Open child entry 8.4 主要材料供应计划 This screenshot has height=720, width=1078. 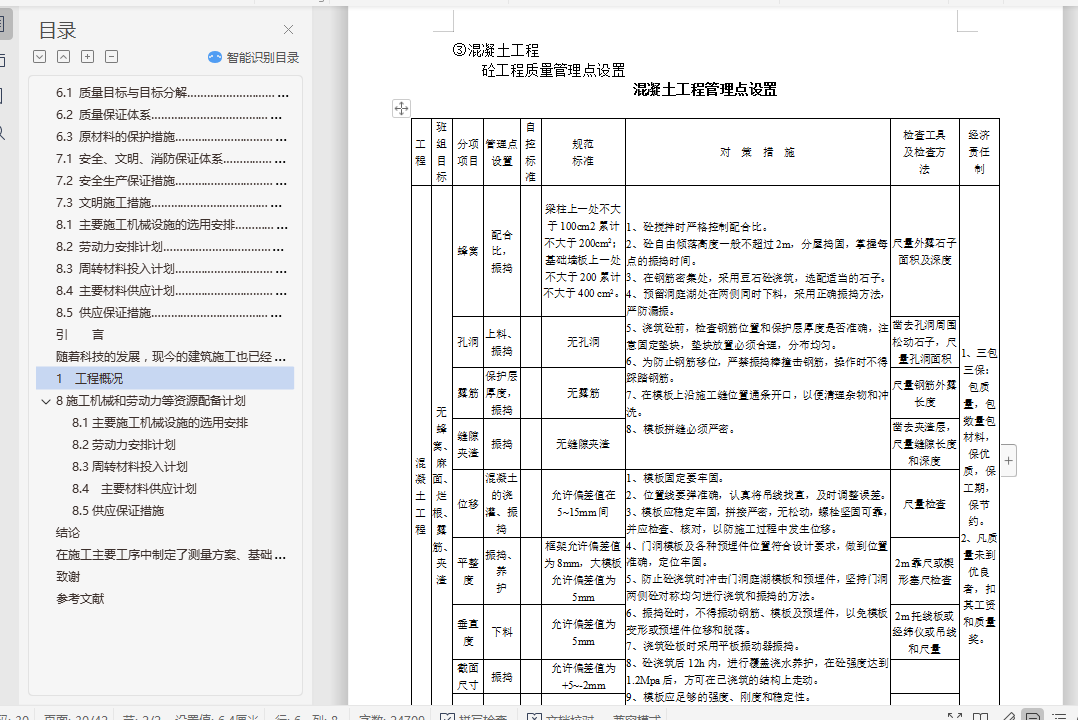click(x=134, y=489)
